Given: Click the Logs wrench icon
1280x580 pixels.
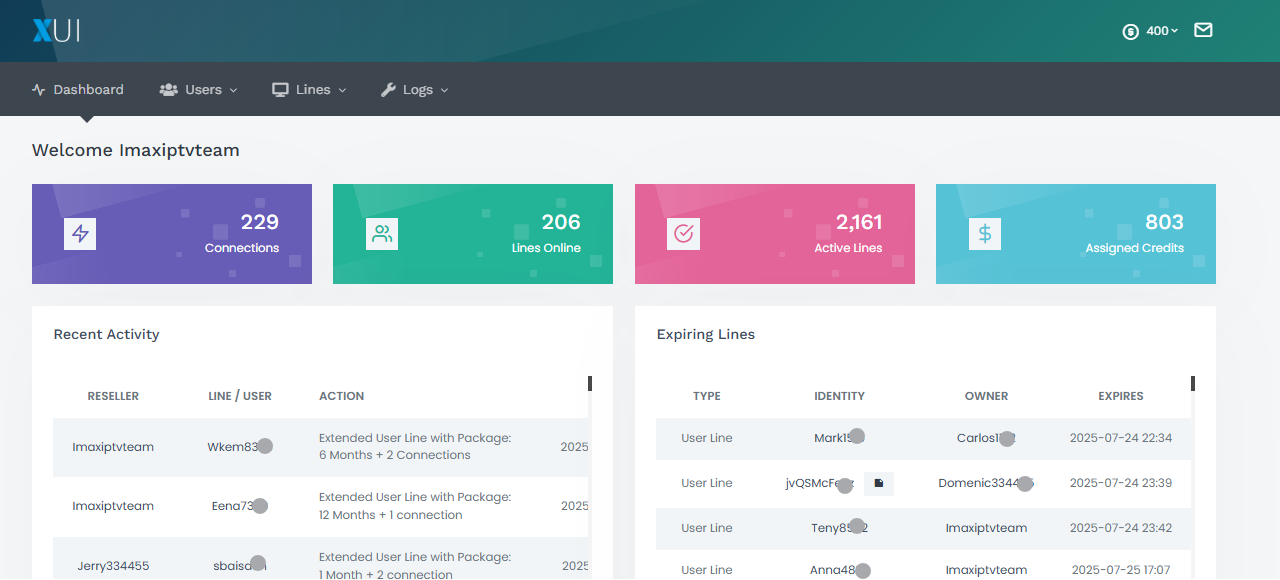Looking at the screenshot, I should pos(389,90).
